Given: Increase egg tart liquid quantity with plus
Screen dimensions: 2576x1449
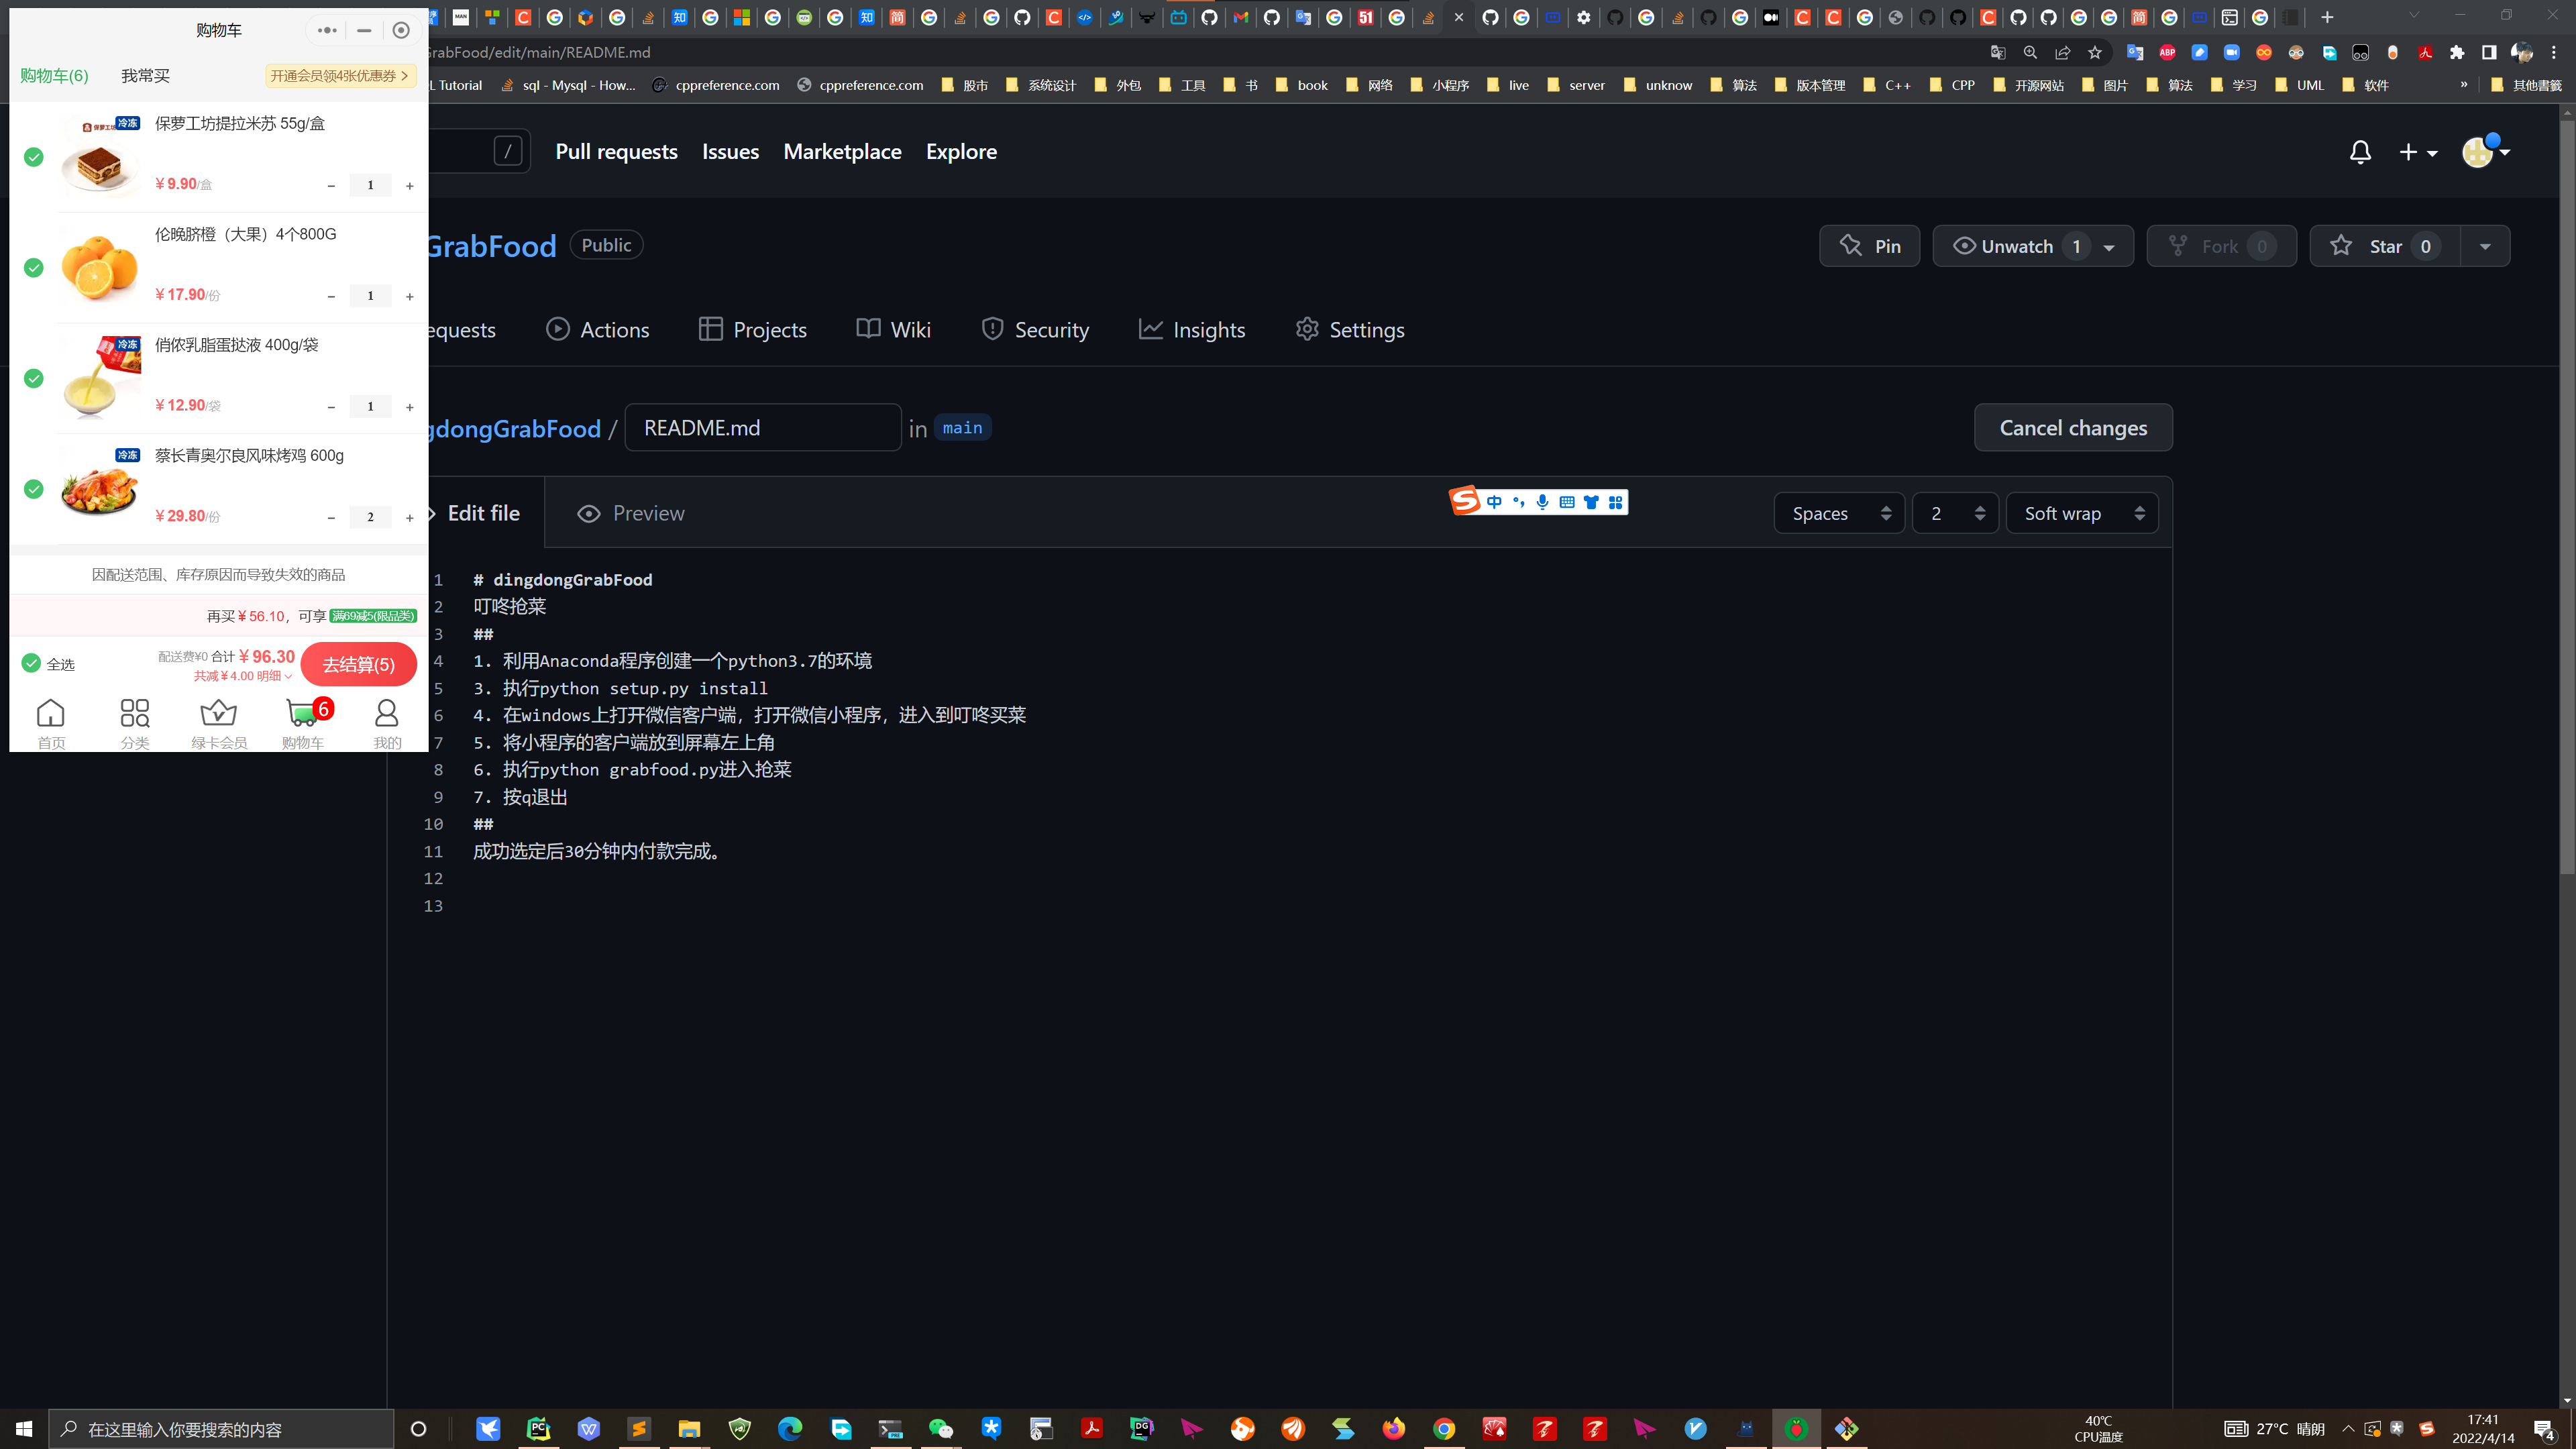Looking at the screenshot, I should pyautogui.click(x=410, y=407).
